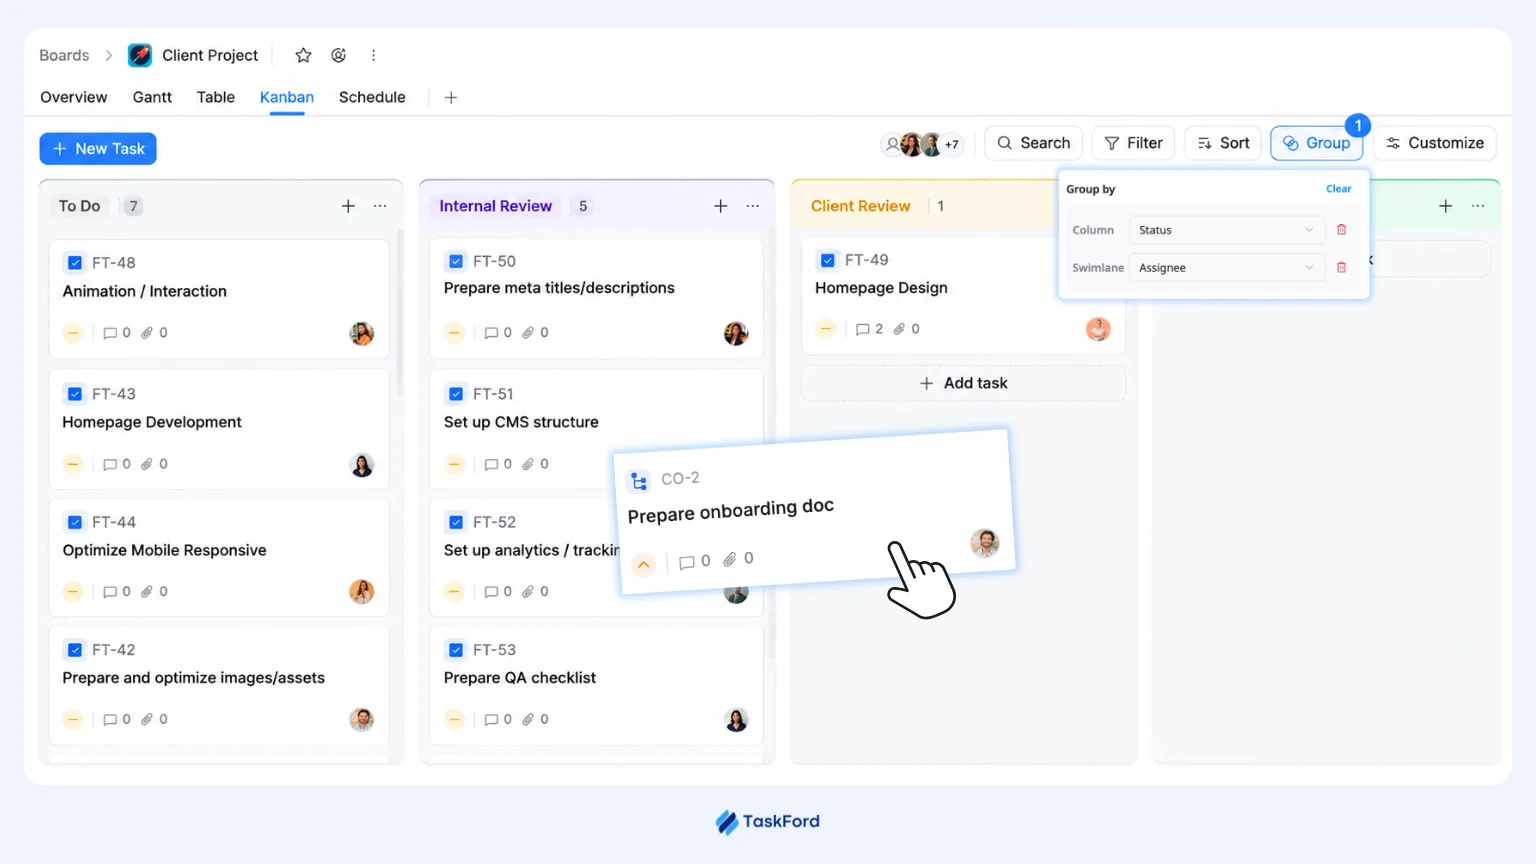This screenshot has width=1536, height=864.
Task: Add a new view with plus icon
Action: coord(451,97)
